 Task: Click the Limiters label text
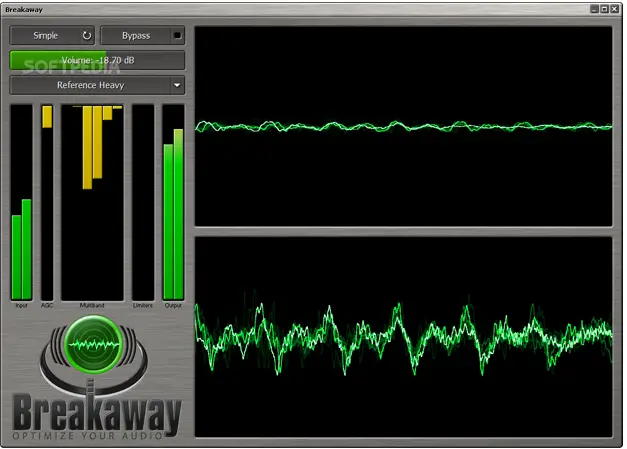[143, 305]
